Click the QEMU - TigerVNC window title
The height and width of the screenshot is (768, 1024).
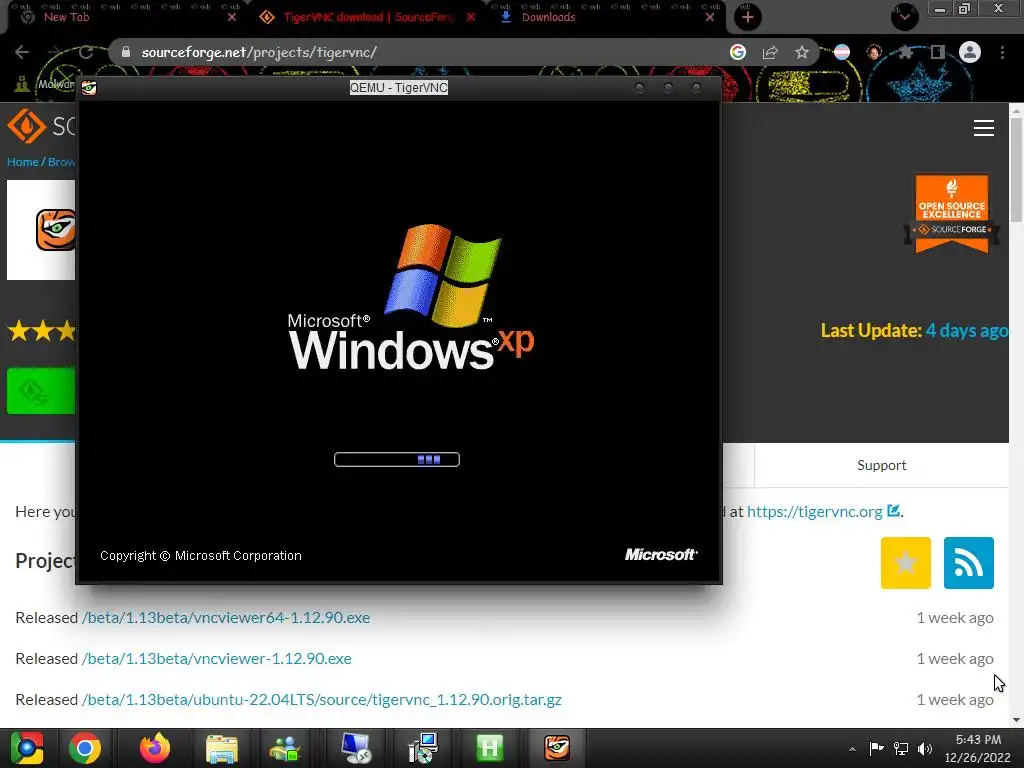[x=398, y=88]
